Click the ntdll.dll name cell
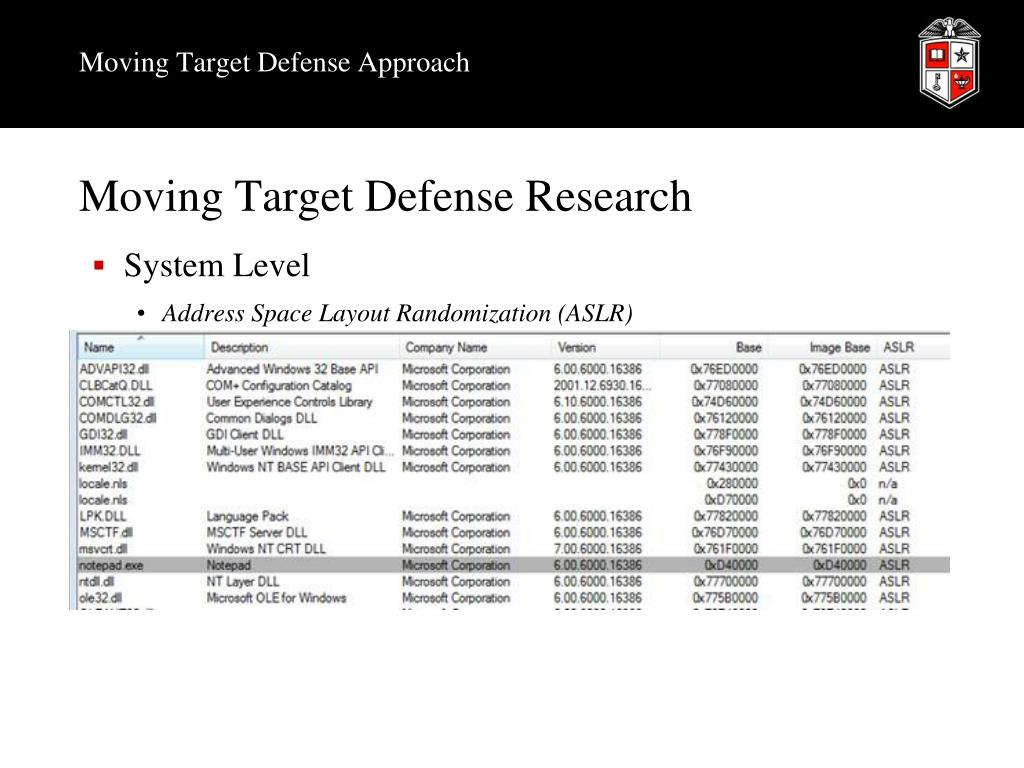The height and width of the screenshot is (768, 1024). pos(97,581)
